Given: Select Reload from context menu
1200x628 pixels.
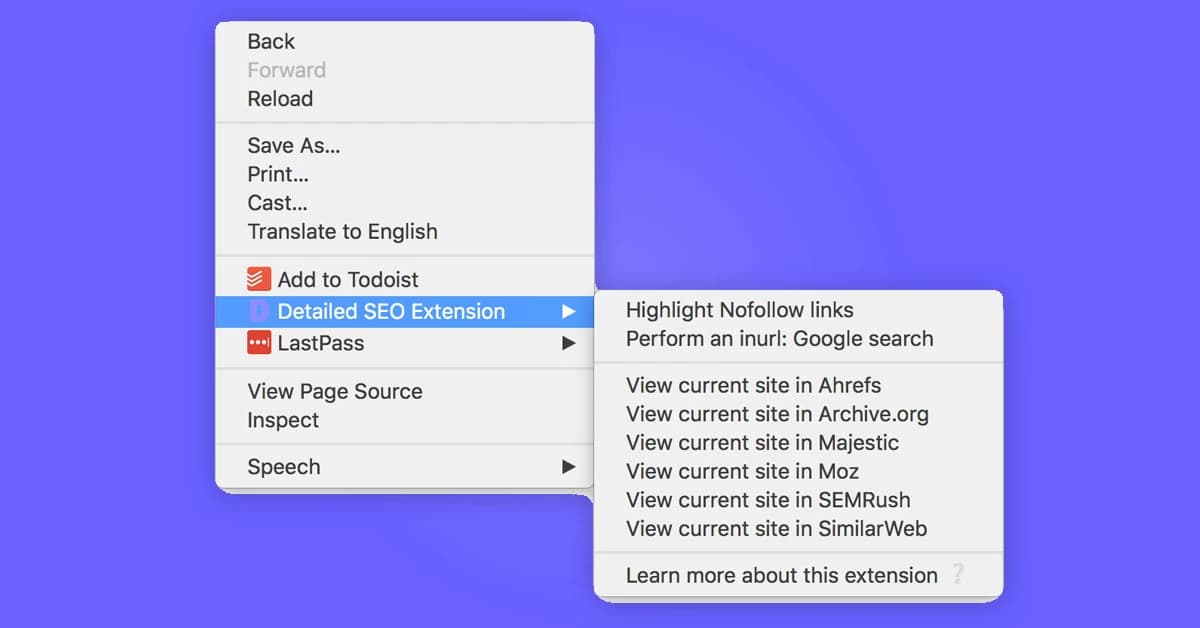Looking at the screenshot, I should click(x=280, y=99).
